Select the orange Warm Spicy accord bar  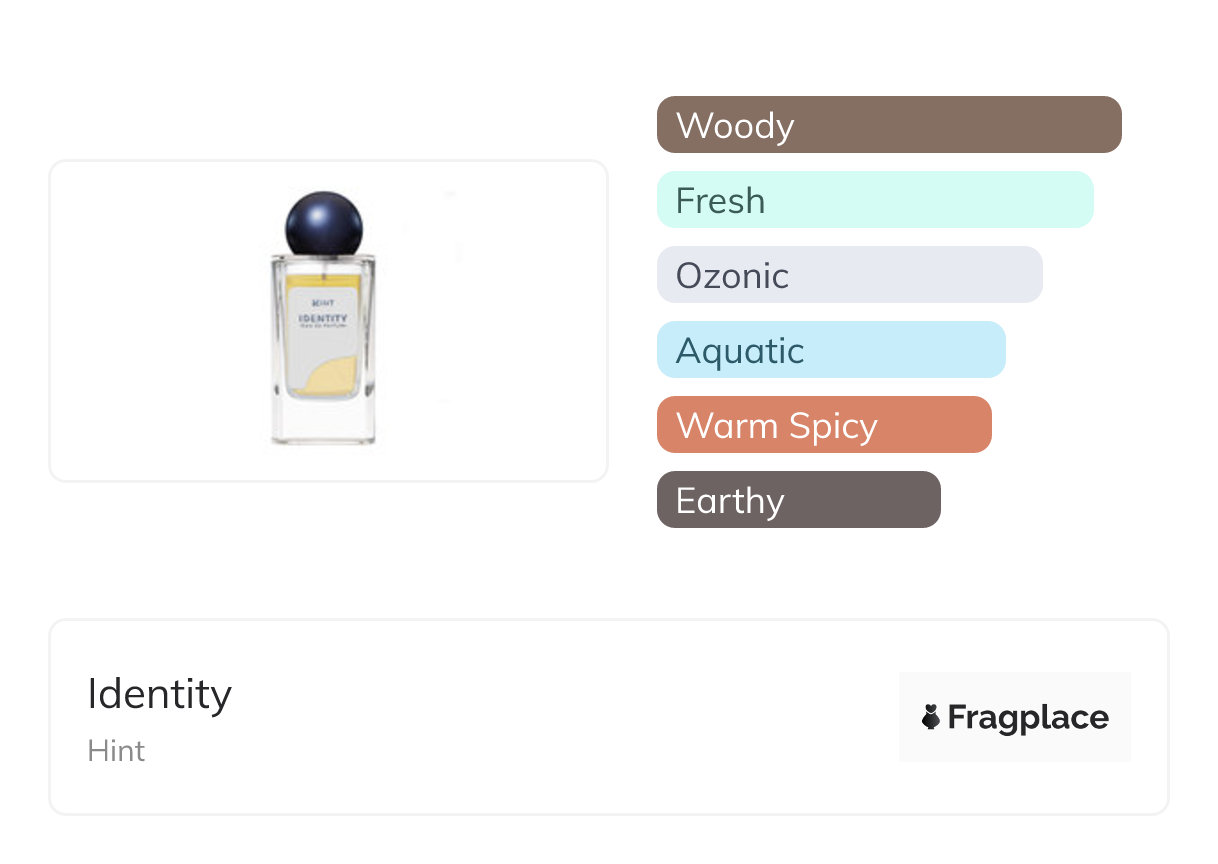(823, 425)
